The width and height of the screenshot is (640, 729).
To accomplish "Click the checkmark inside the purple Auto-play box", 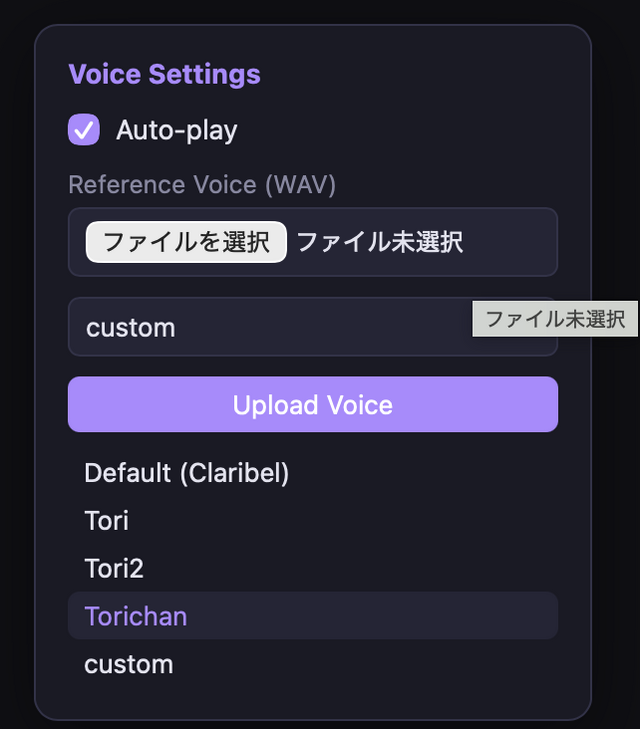I will click(x=83, y=130).
